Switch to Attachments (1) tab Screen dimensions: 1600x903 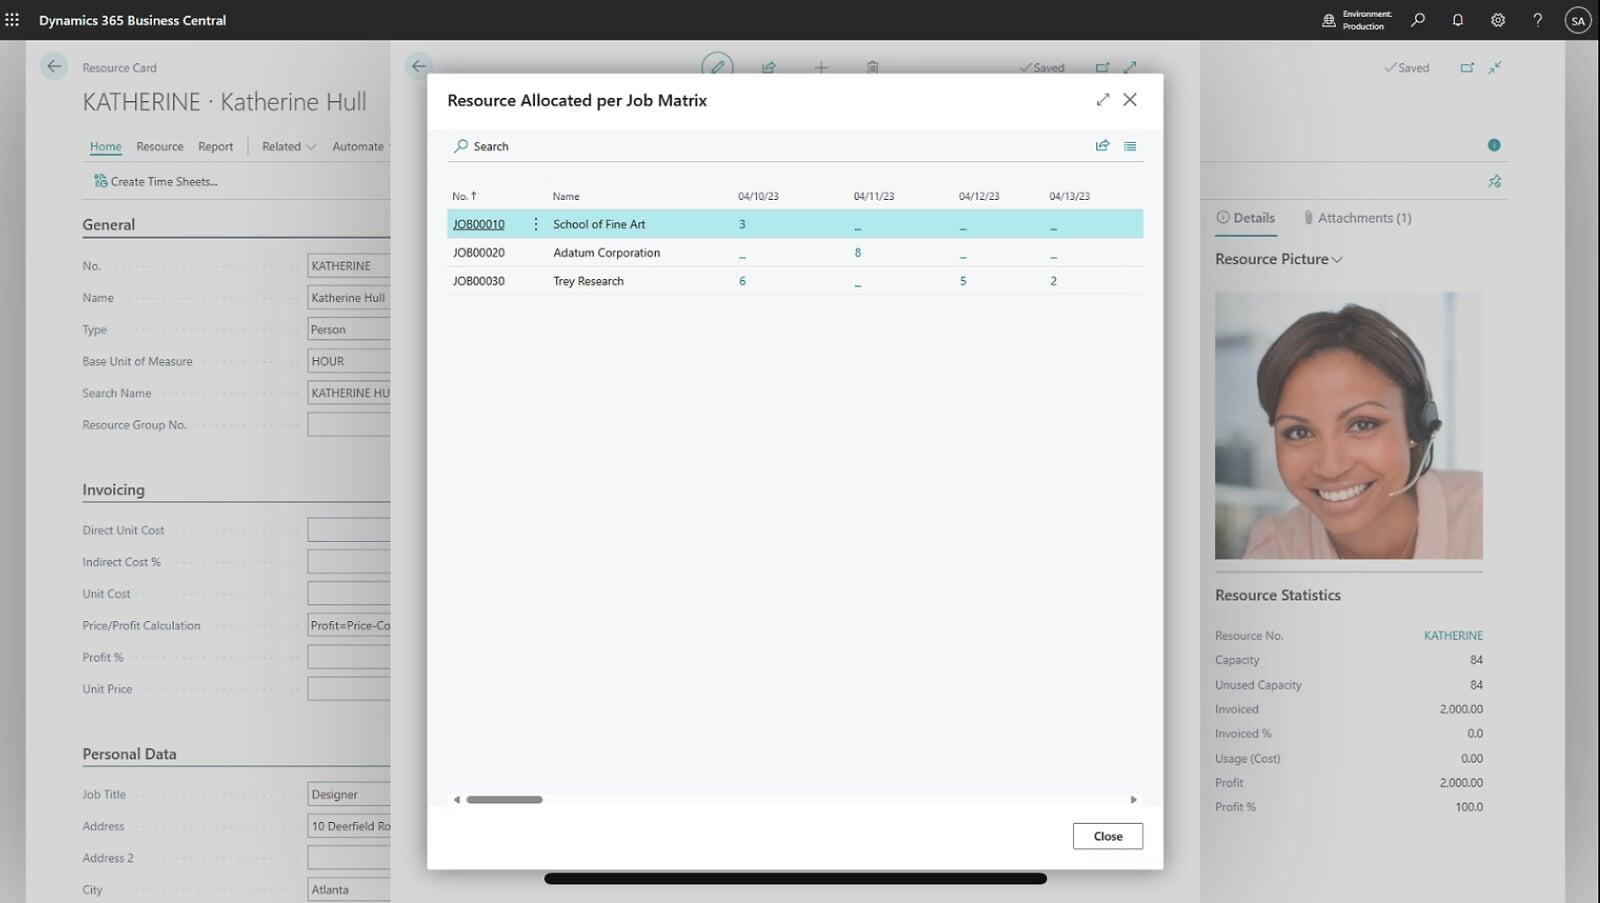[x=1358, y=218]
